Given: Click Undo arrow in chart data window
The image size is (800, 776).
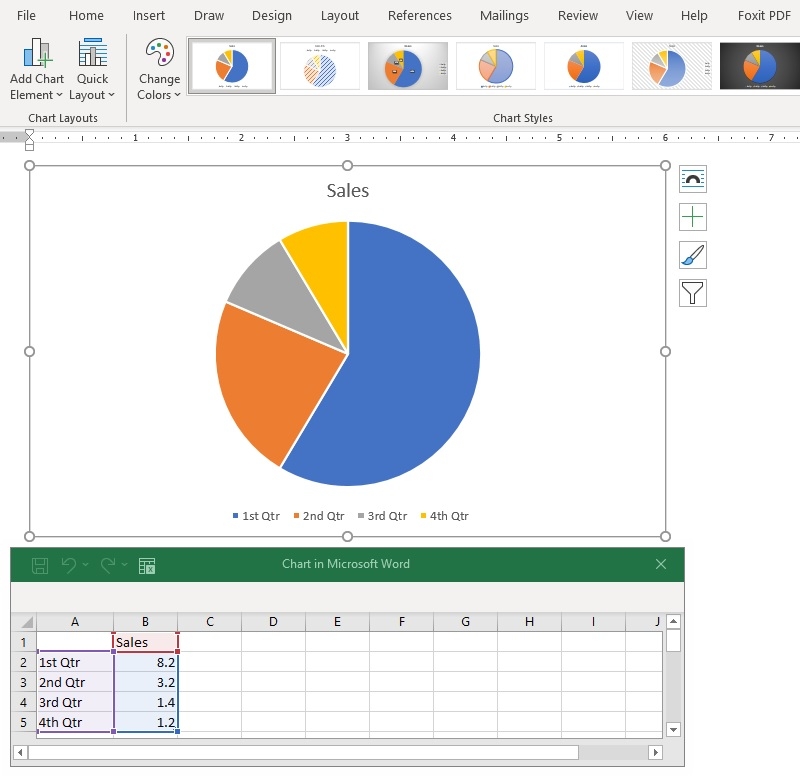Looking at the screenshot, I should pos(69,565).
